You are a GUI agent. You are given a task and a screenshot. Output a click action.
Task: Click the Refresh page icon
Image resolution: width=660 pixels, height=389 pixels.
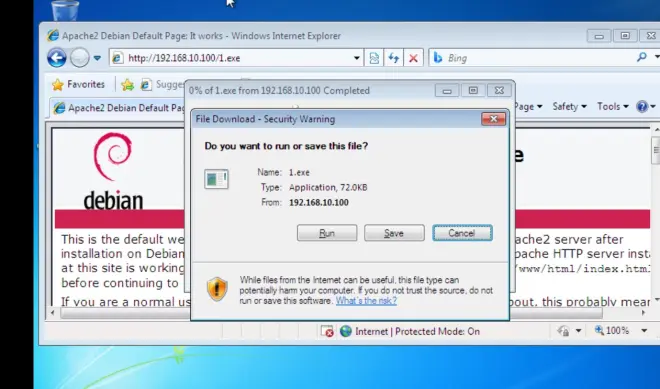tap(394, 58)
